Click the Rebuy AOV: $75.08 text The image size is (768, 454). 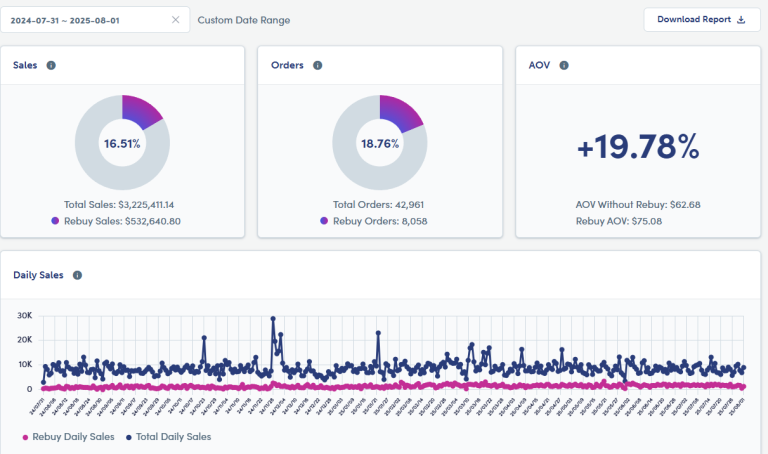pos(619,221)
